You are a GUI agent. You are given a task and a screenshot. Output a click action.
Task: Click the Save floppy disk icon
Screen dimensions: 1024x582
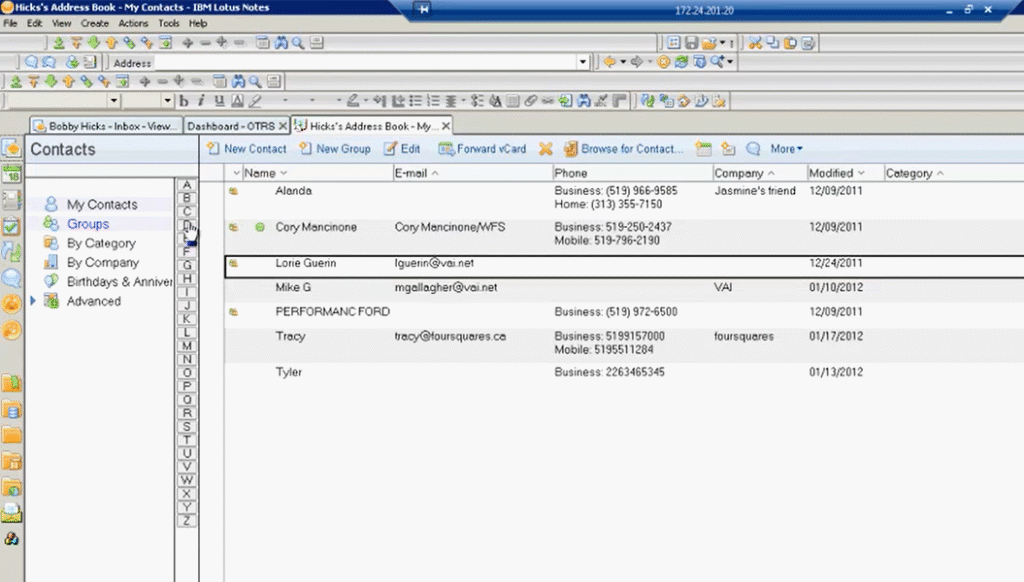click(x=691, y=43)
